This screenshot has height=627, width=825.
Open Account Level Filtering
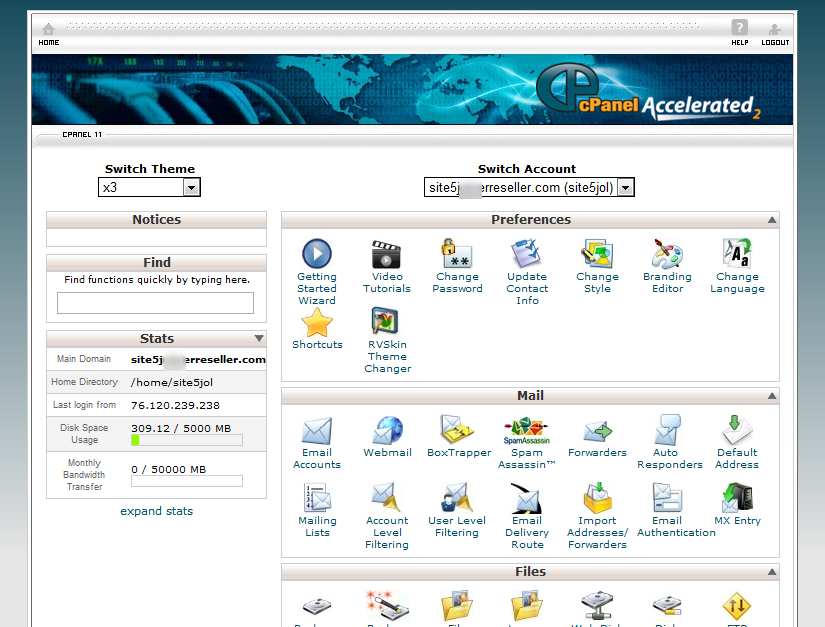(x=387, y=515)
